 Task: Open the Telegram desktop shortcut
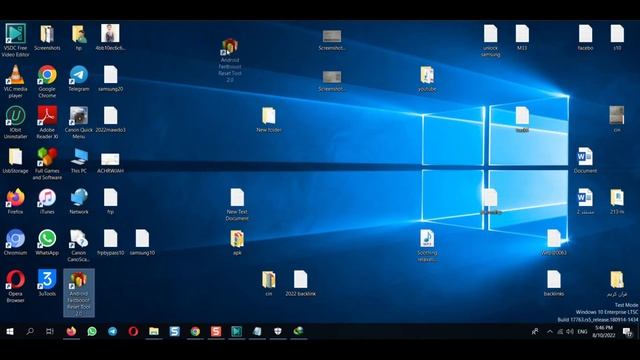(x=79, y=78)
